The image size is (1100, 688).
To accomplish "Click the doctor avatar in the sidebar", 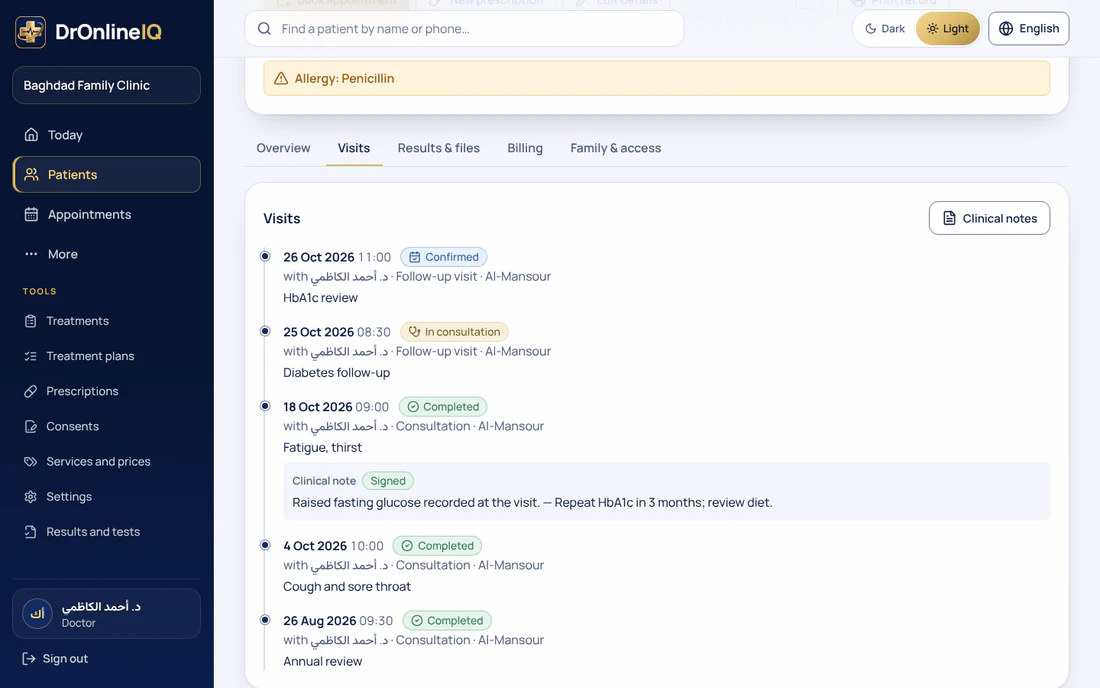I will pyautogui.click(x=37, y=614).
